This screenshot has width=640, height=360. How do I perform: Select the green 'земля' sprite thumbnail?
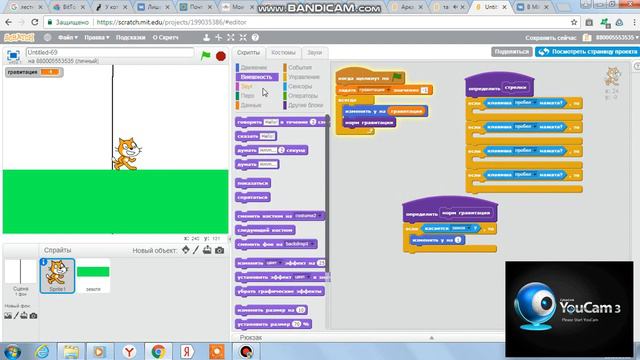click(x=93, y=276)
